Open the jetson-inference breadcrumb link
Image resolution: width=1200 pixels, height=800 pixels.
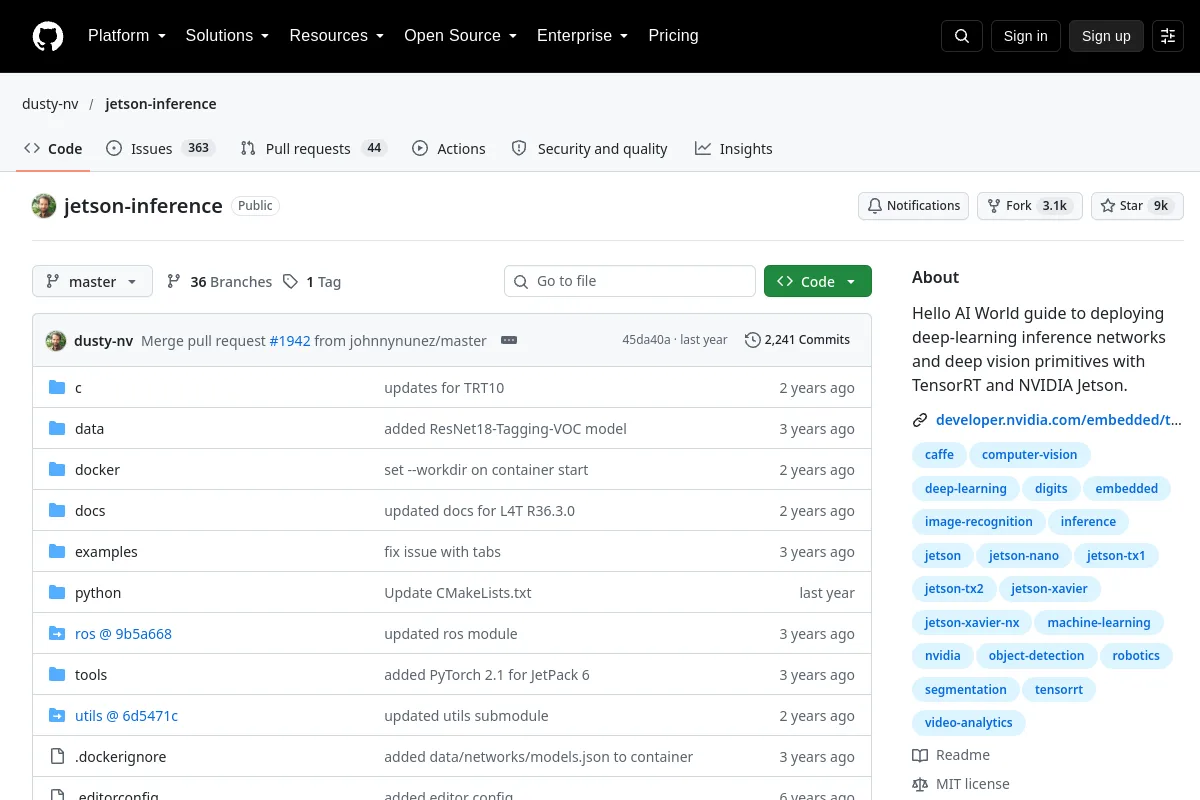click(x=161, y=104)
